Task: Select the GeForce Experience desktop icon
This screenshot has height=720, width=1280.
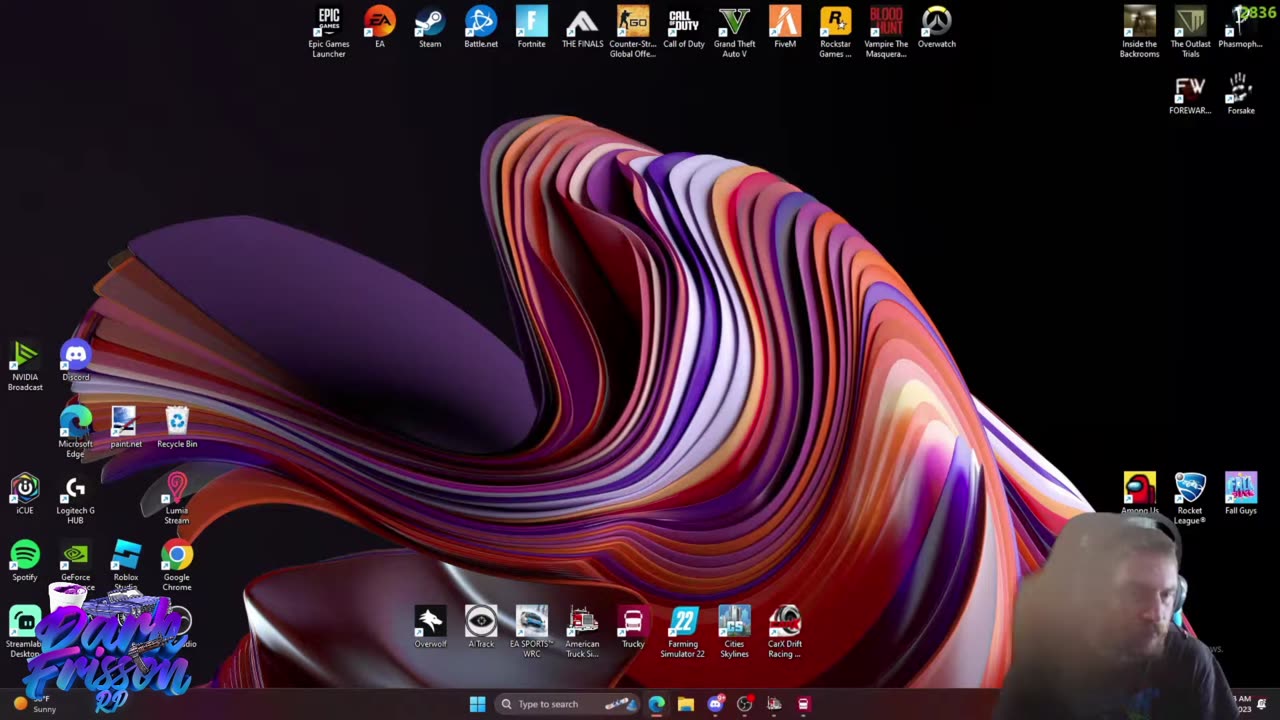Action: [x=76, y=563]
